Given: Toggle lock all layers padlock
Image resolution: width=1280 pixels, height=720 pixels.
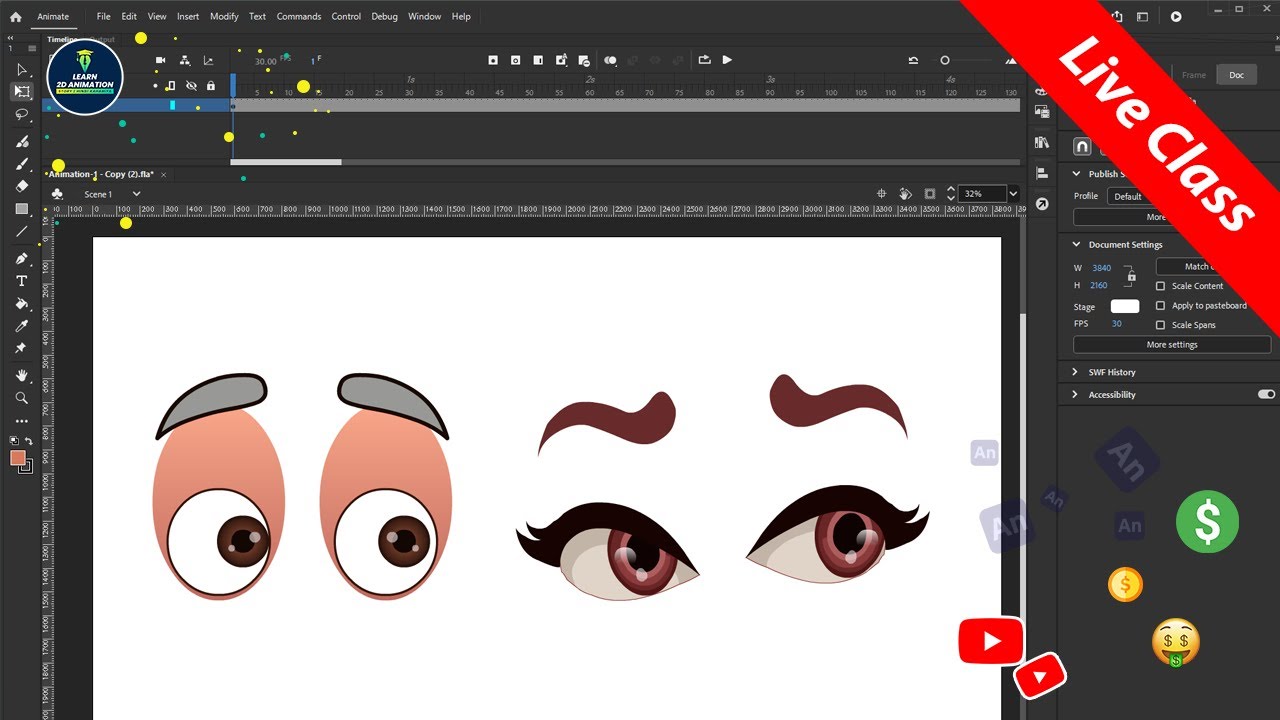Looking at the screenshot, I should [210, 86].
